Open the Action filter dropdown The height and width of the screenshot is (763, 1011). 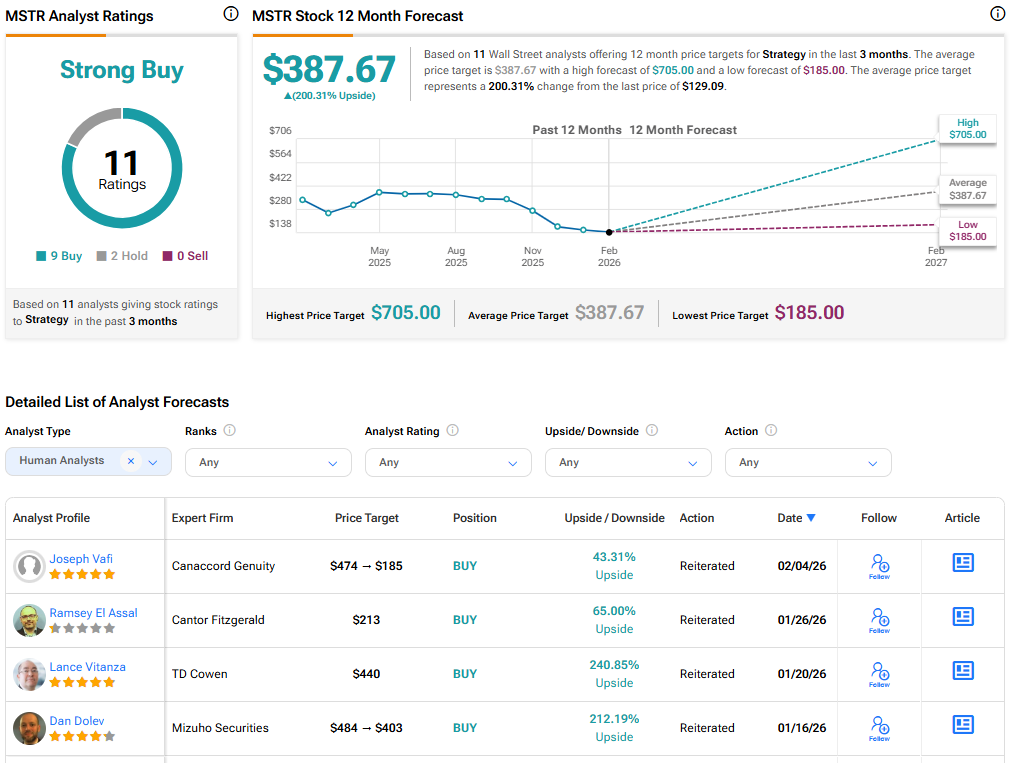coord(807,462)
